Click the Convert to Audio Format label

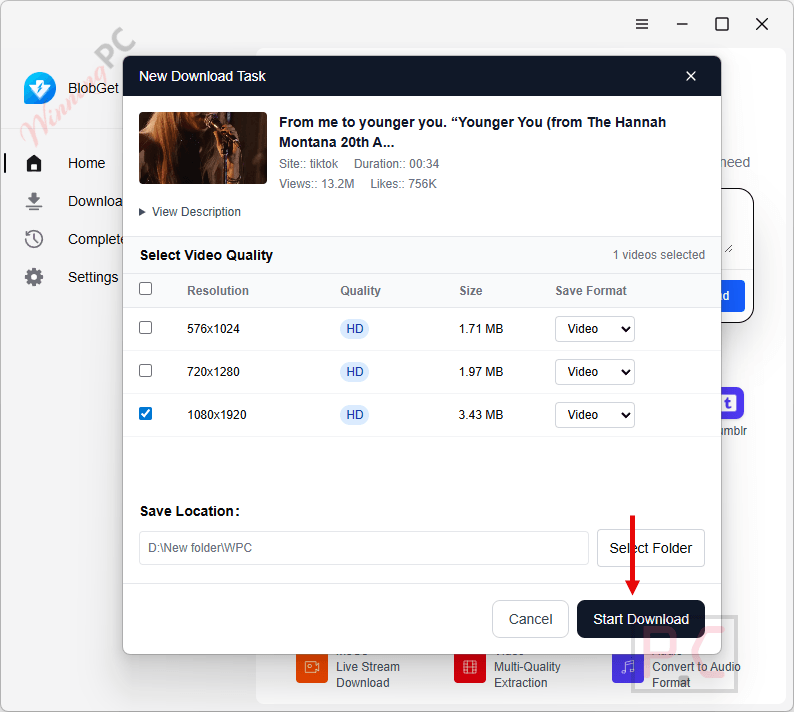696,675
